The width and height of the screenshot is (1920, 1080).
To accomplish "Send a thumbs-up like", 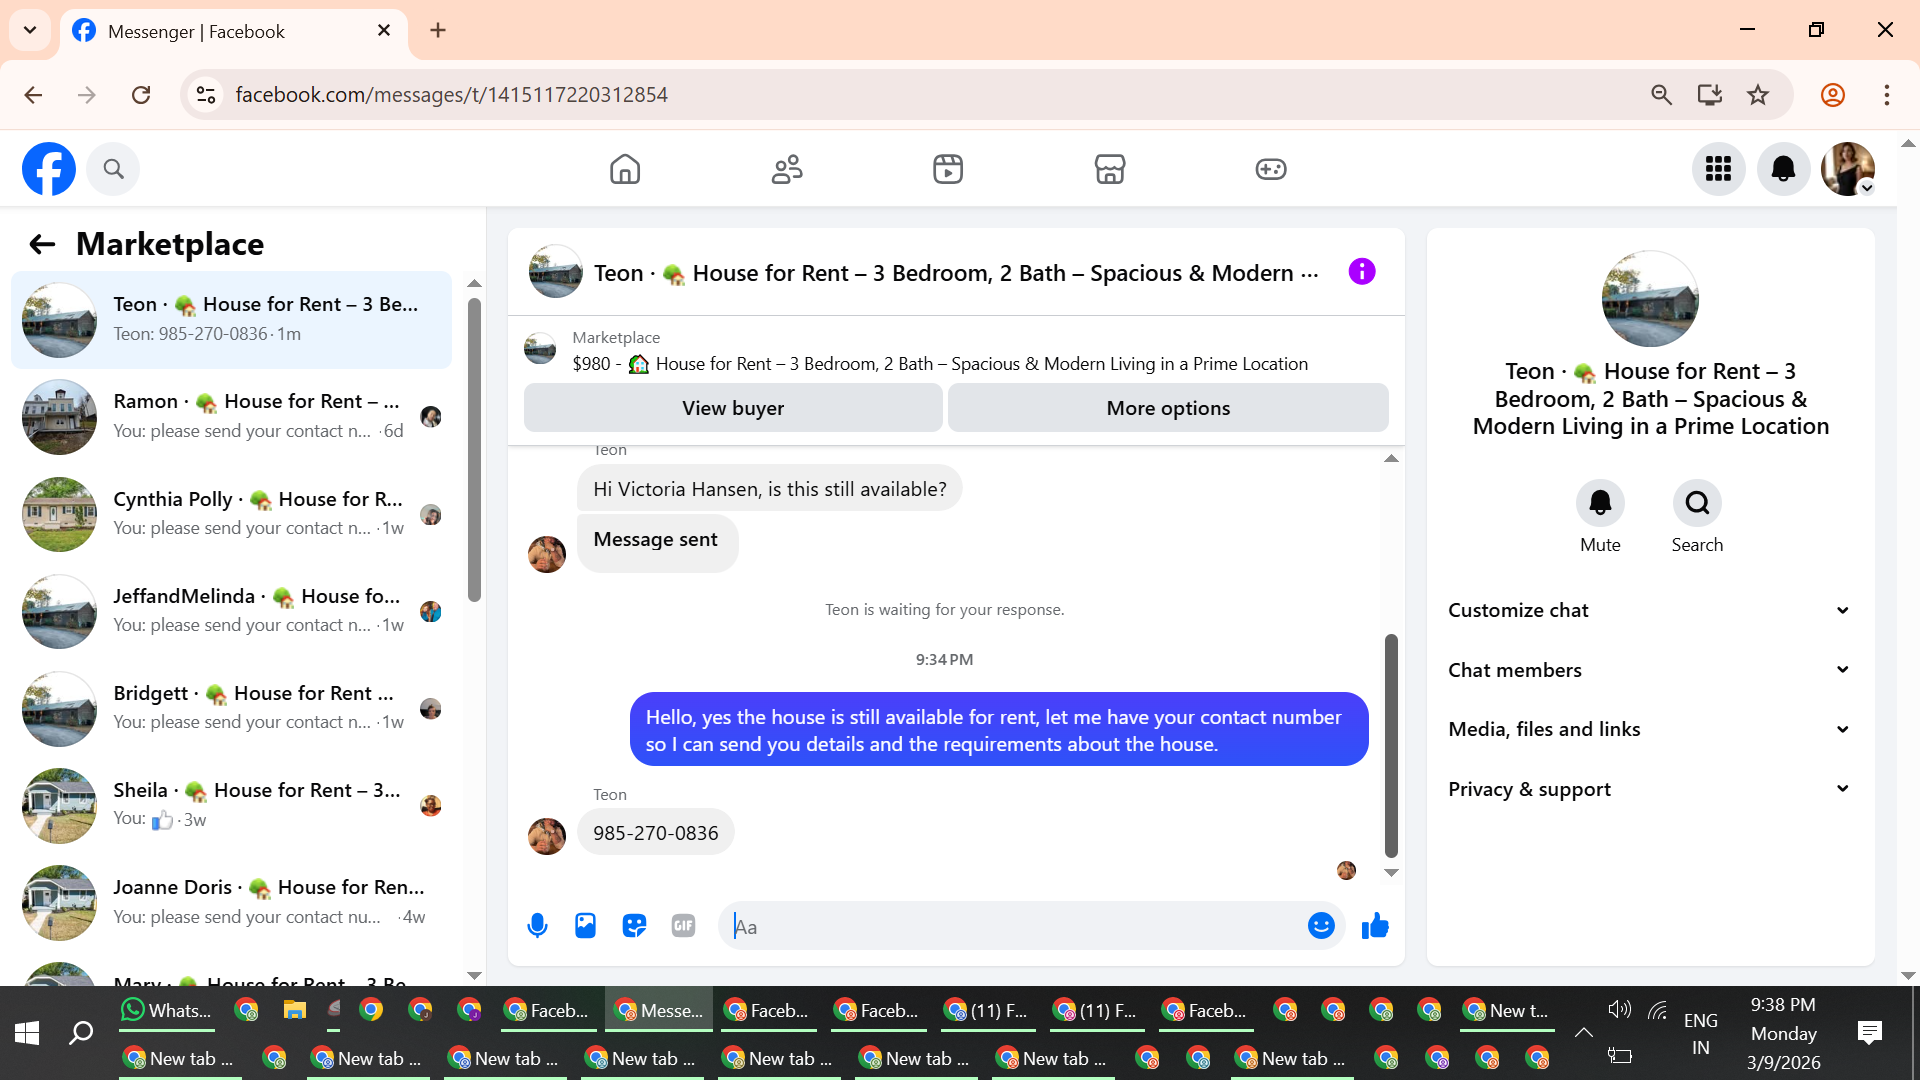I will pos(1375,926).
